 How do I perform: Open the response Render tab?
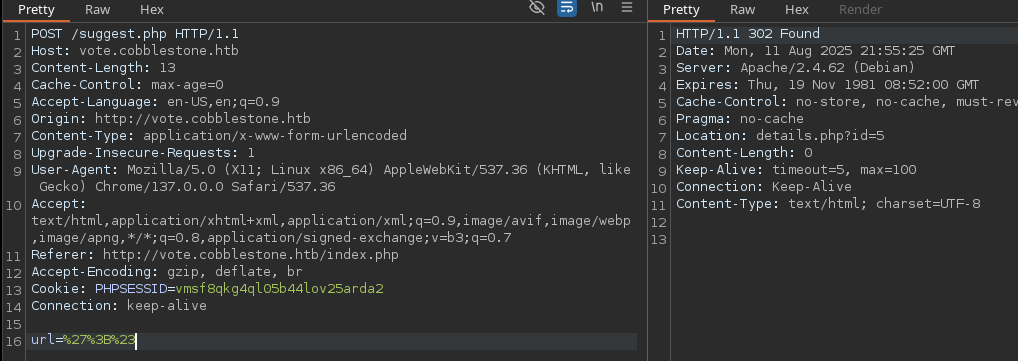tap(860, 10)
